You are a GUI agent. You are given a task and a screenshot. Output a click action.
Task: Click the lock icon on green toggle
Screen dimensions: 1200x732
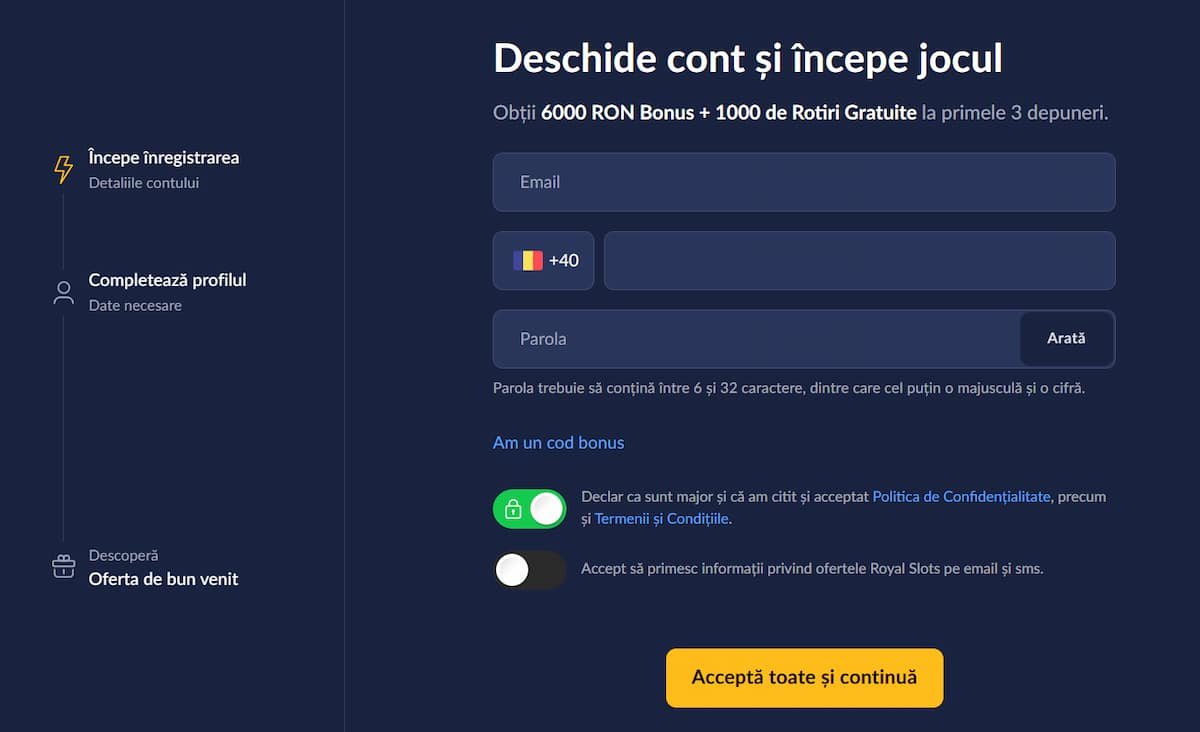(513, 510)
